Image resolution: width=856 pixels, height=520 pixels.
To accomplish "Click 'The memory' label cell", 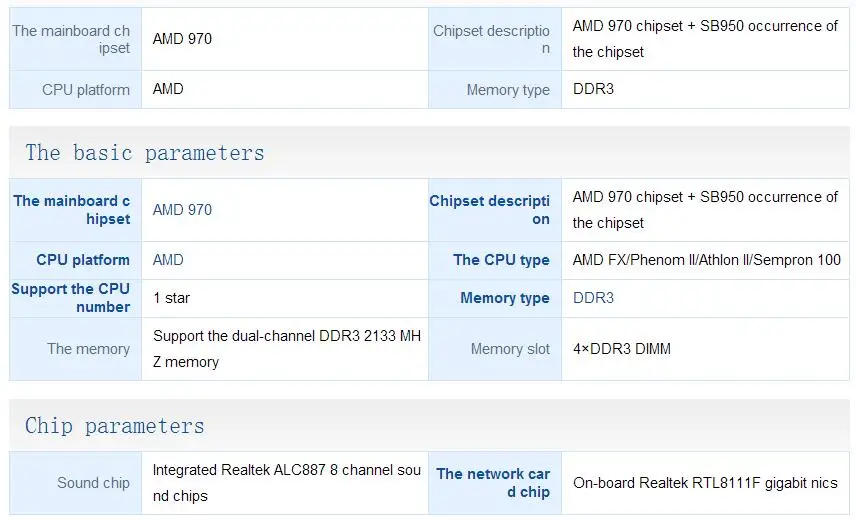I will [x=88, y=349].
